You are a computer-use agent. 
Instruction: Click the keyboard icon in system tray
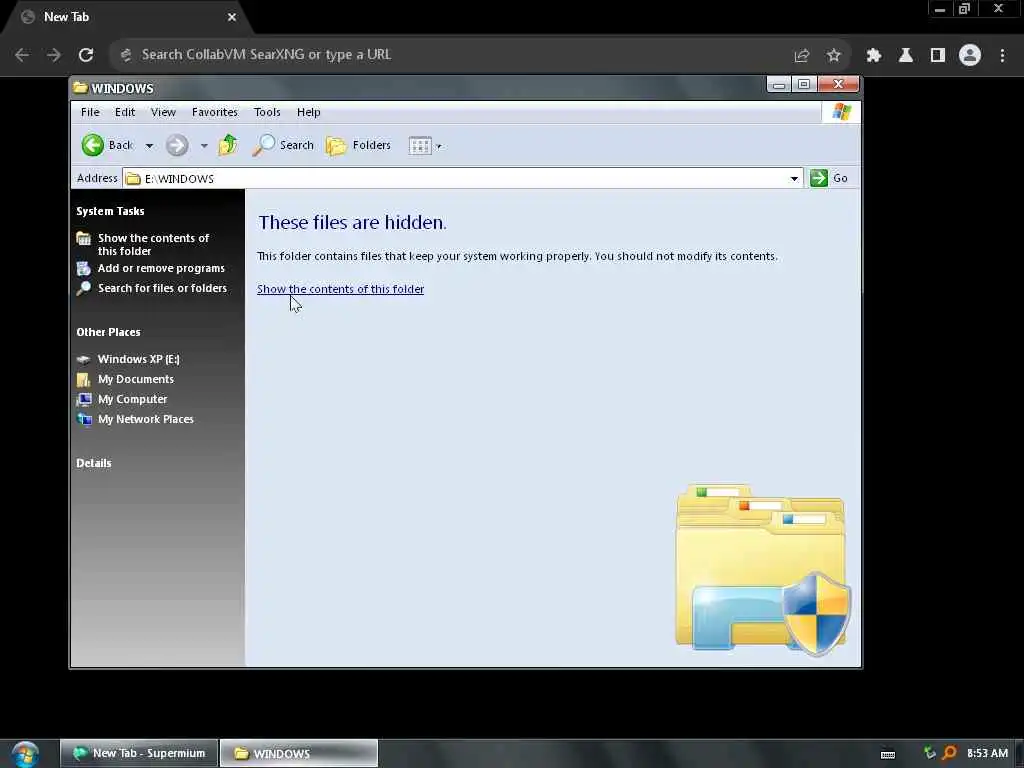pyautogui.click(x=888, y=754)
